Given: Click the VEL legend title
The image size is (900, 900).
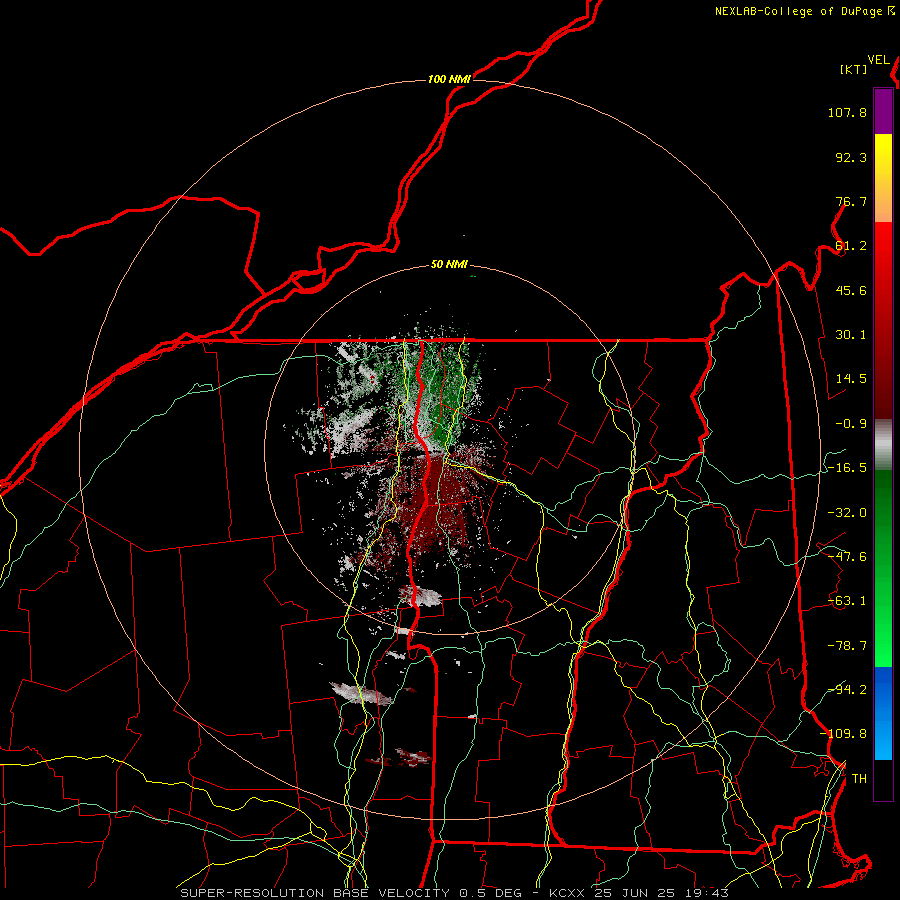Looking at the screenshot, I should coord(878,60).
